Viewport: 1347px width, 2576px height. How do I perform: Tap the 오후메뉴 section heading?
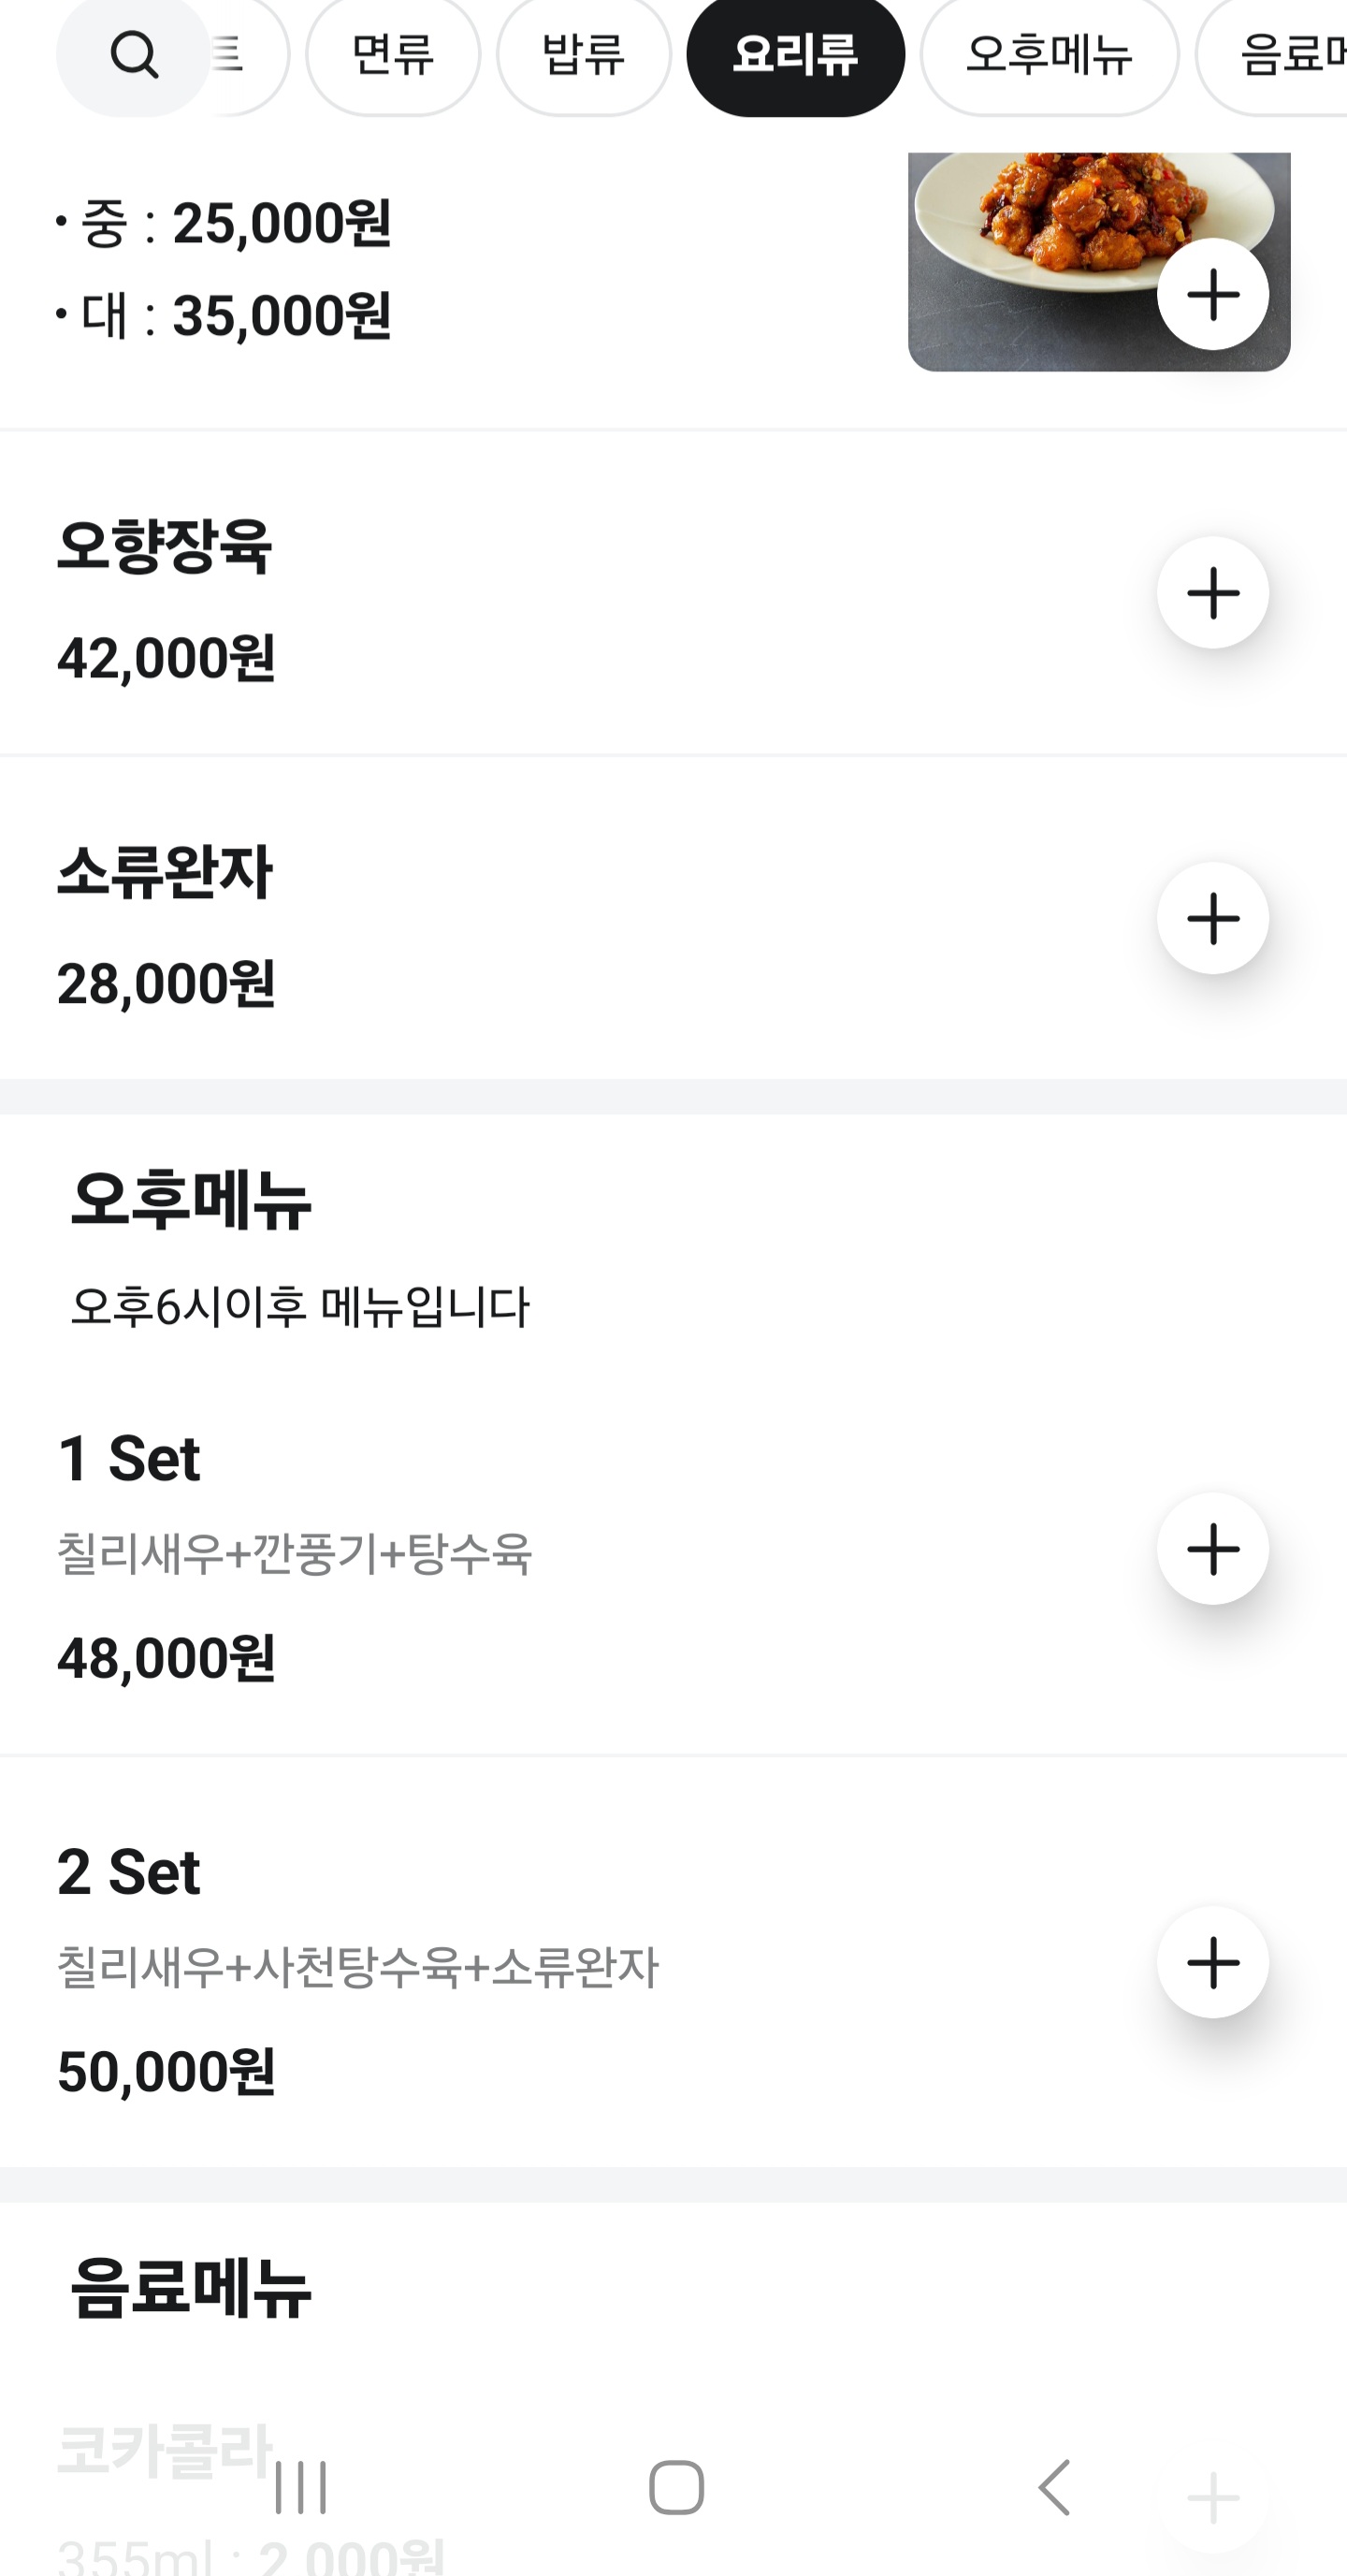191,1200
